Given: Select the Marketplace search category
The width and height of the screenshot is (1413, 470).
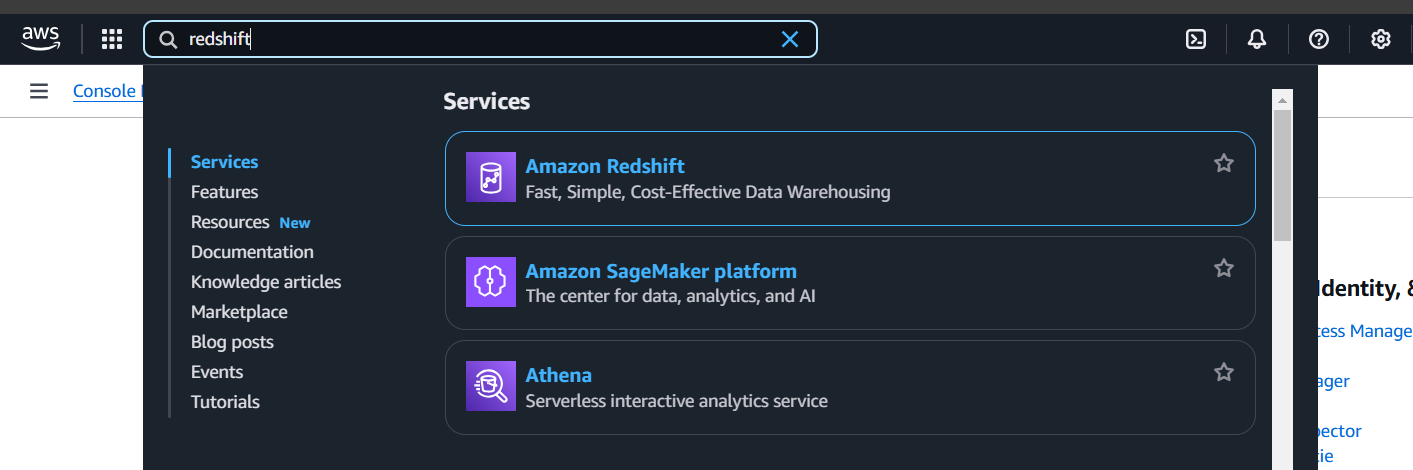Looking at the screenshot, I should click(x=239, y=312).
